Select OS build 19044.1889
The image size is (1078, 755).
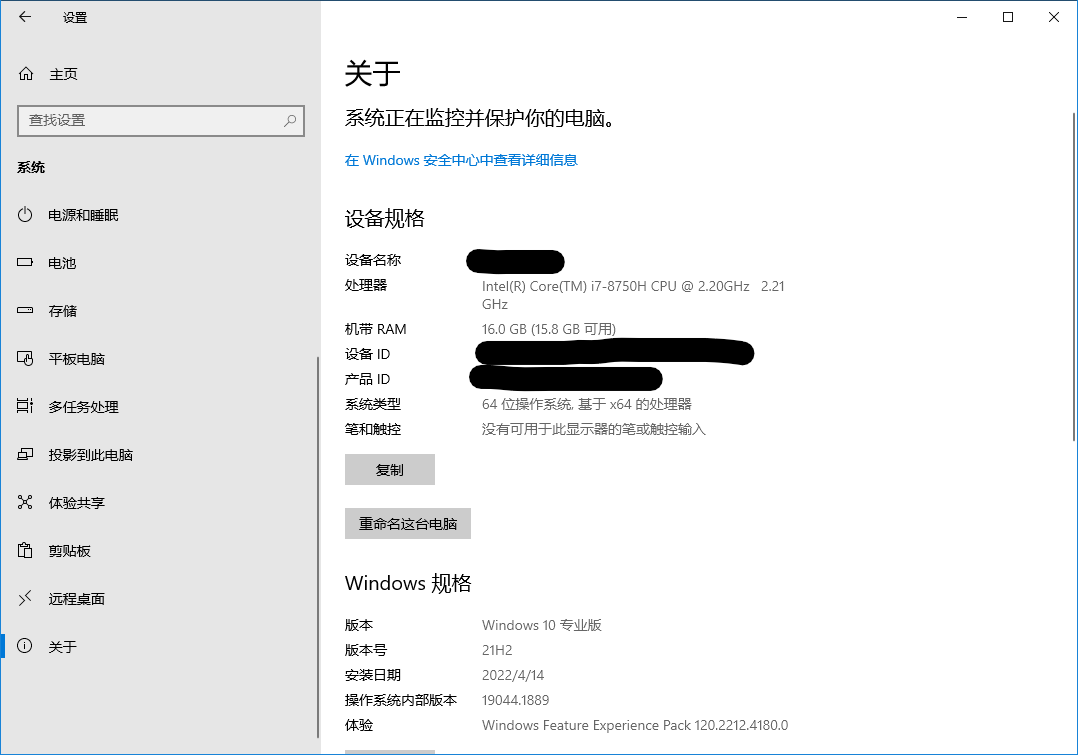516,700
